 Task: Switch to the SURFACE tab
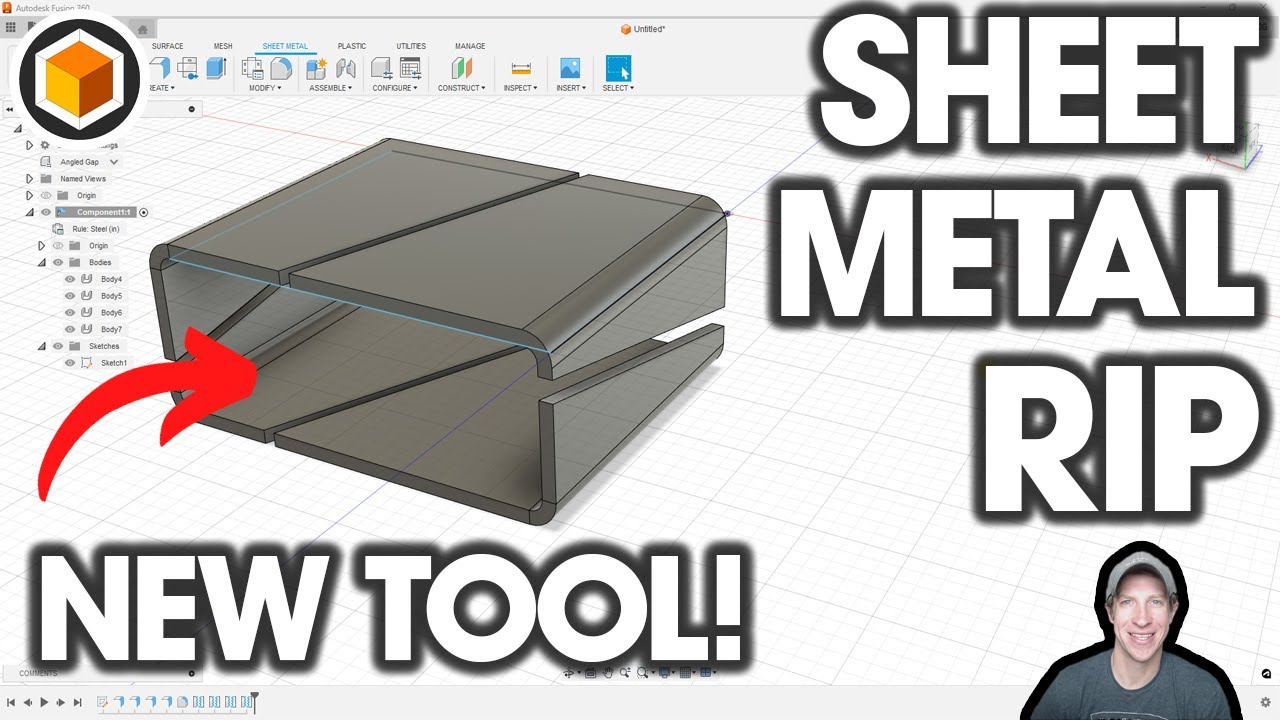168,46
